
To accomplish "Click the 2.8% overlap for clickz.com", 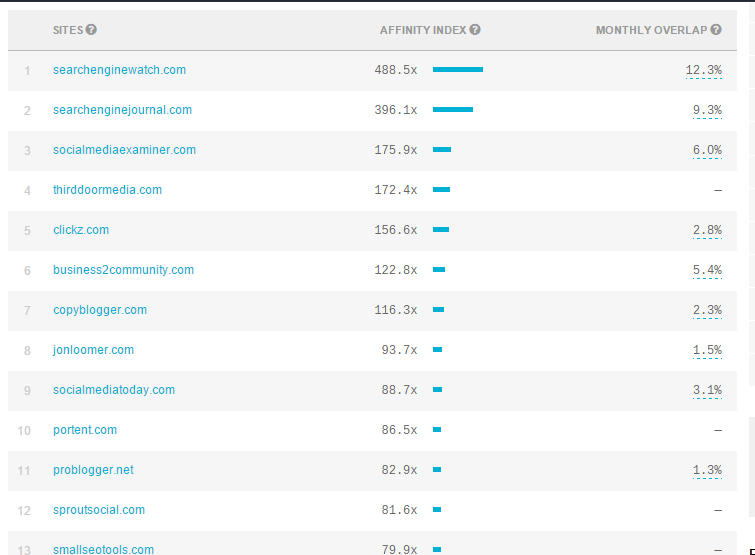I will pos(707,230).
